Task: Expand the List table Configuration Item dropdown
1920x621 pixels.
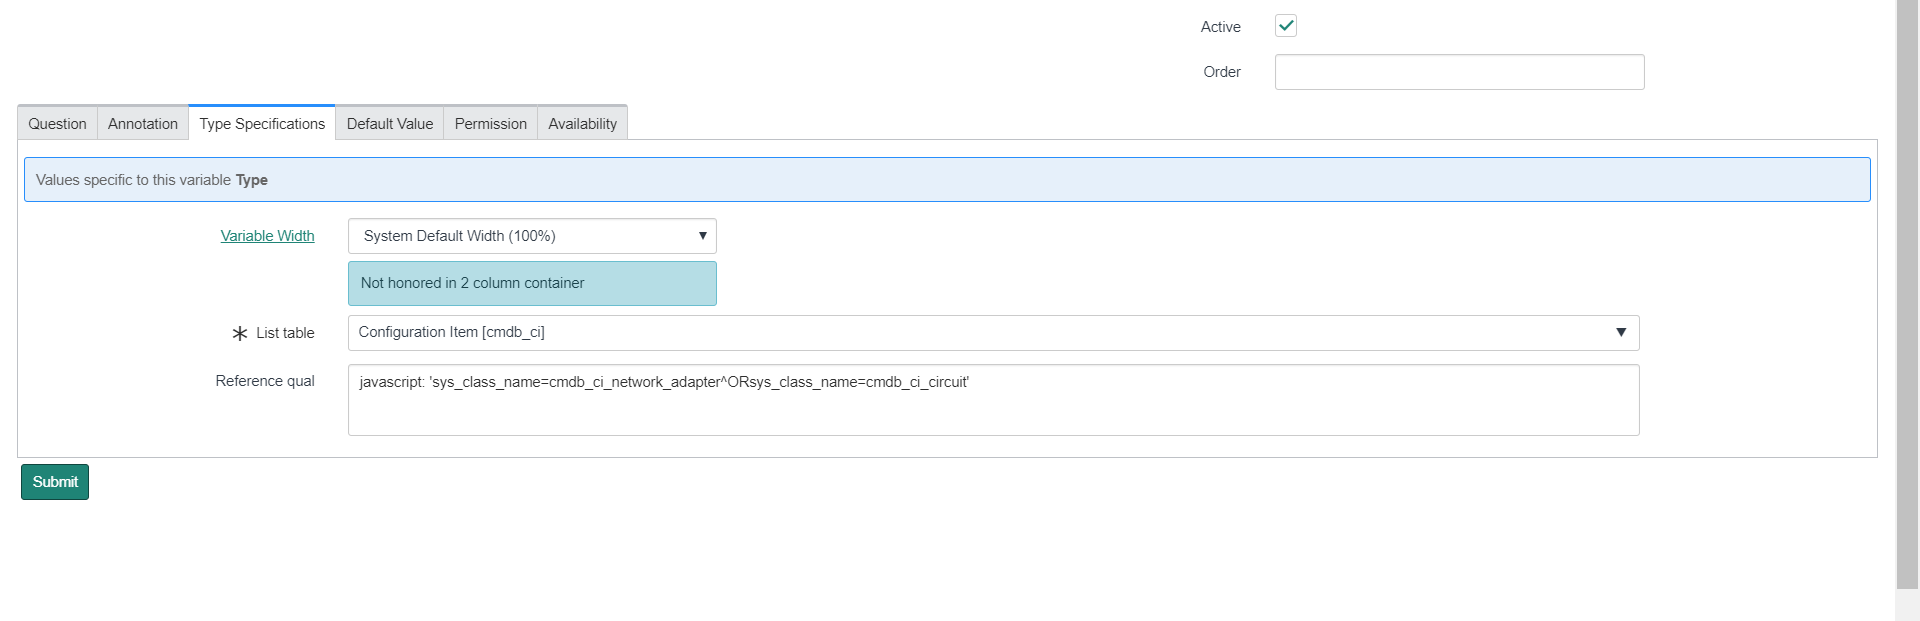Action: [x=993, y=333]
